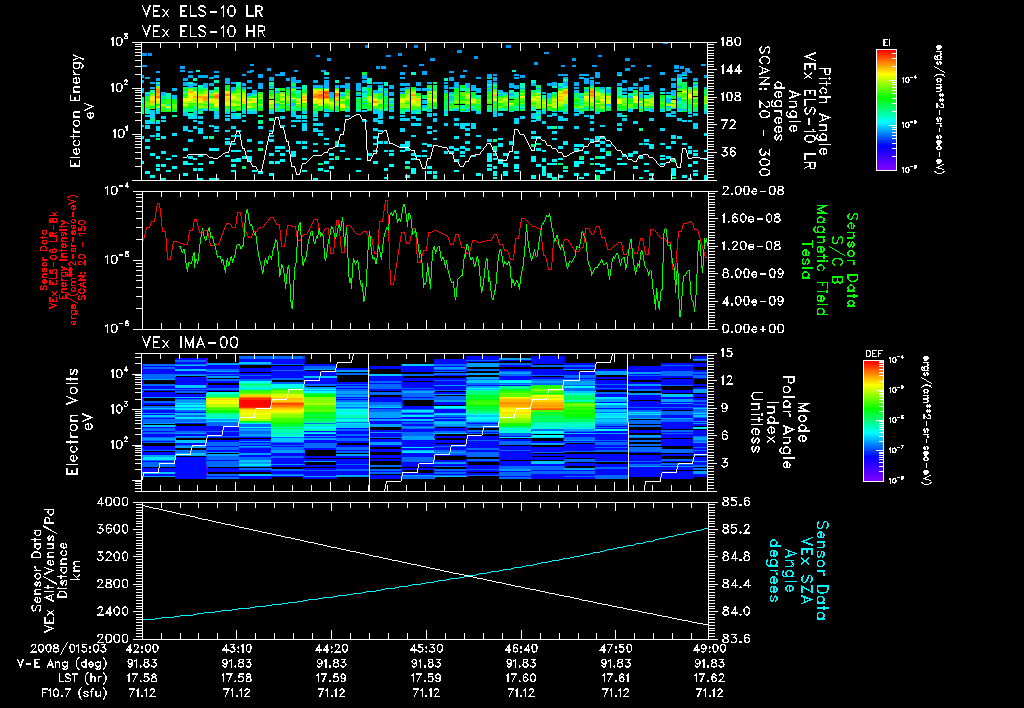Click the 2800 km altitude tick

coord(112,584)
